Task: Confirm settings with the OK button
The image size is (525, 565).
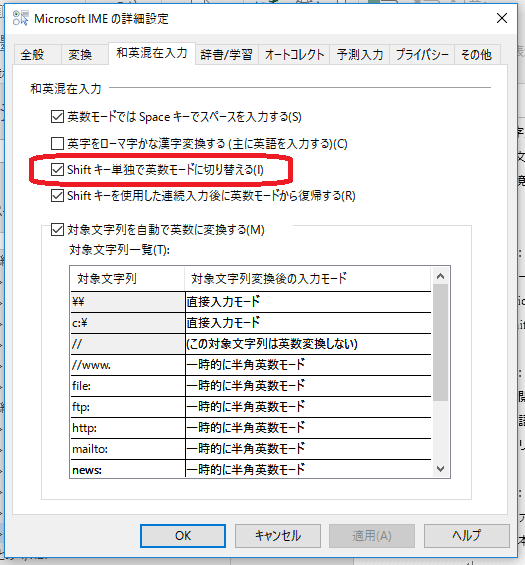Action: pos(183,536)
